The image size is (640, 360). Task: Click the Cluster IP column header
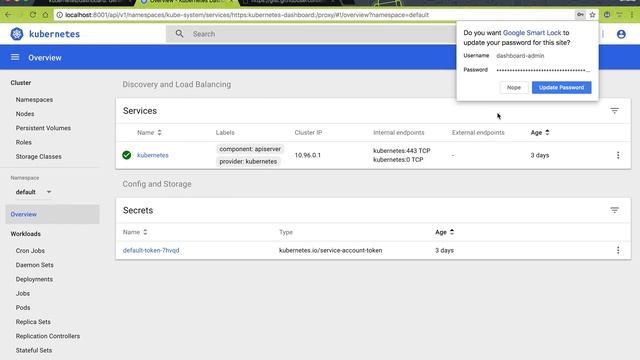pyautogui.click(x=308, y=133)
